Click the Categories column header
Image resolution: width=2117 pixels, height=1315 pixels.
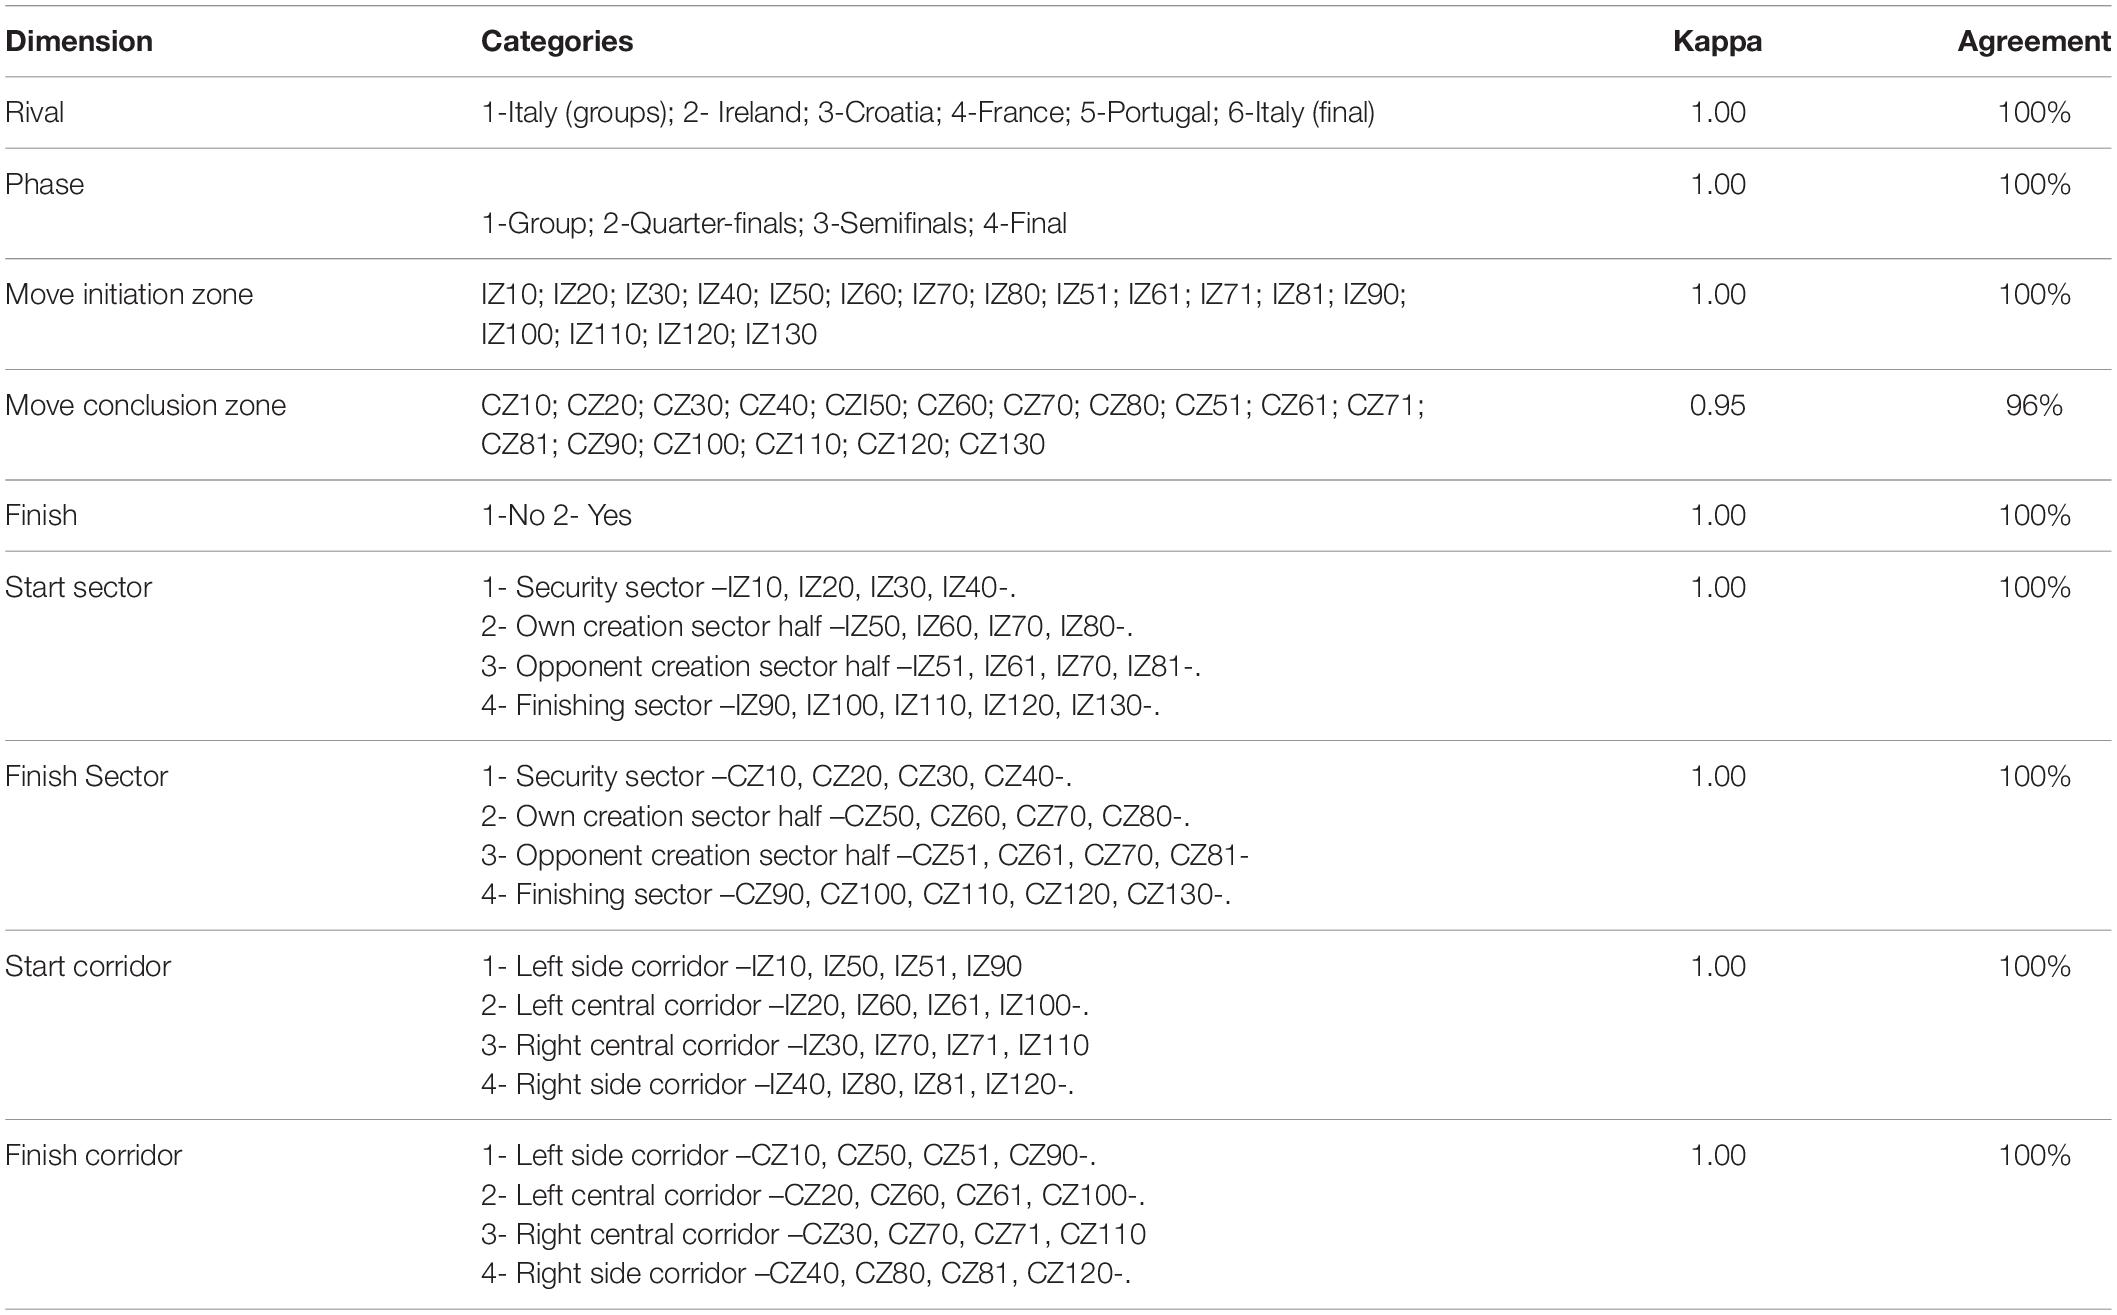click(x=557, y=41)
